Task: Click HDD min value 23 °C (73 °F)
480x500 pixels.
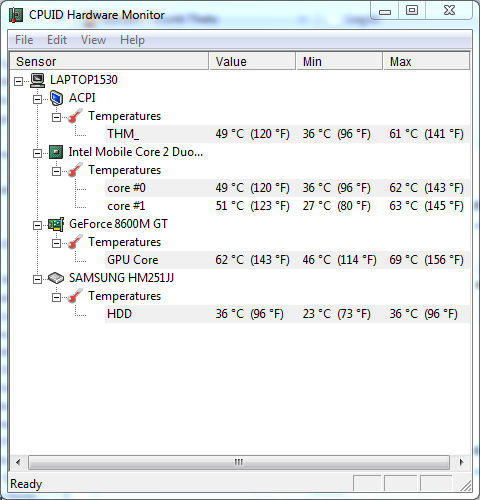Action: (x=336, y=314)
